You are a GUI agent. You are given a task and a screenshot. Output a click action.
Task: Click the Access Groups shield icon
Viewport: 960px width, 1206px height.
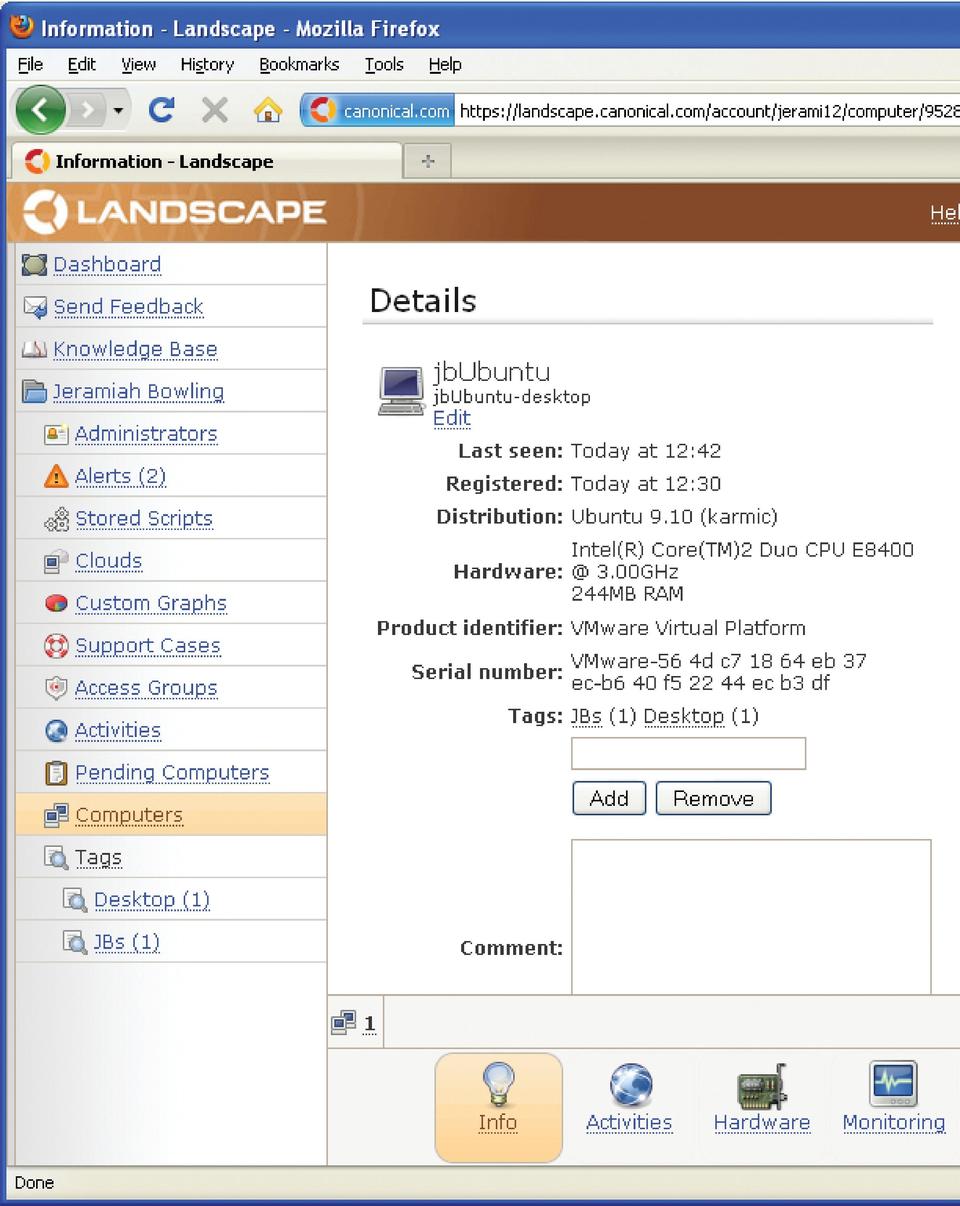pyautogui.click(x=56, y=688)
